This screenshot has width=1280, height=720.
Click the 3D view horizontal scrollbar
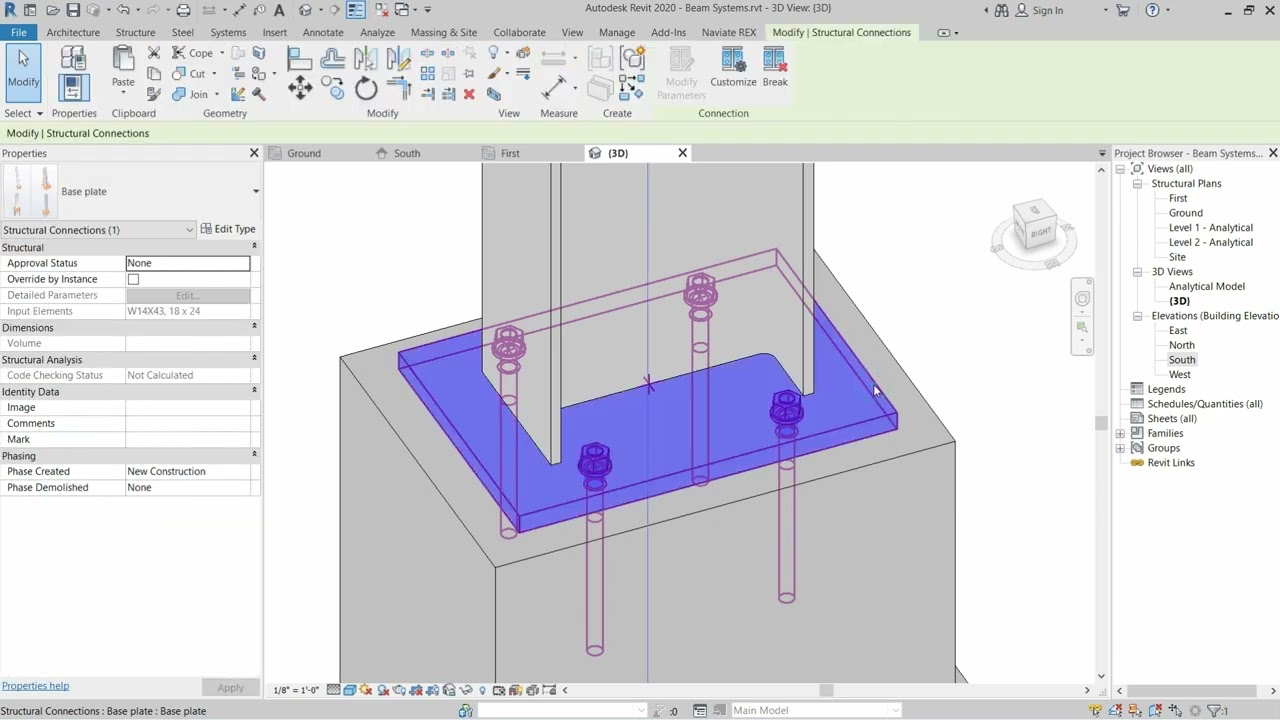click(x=825, y=690)
